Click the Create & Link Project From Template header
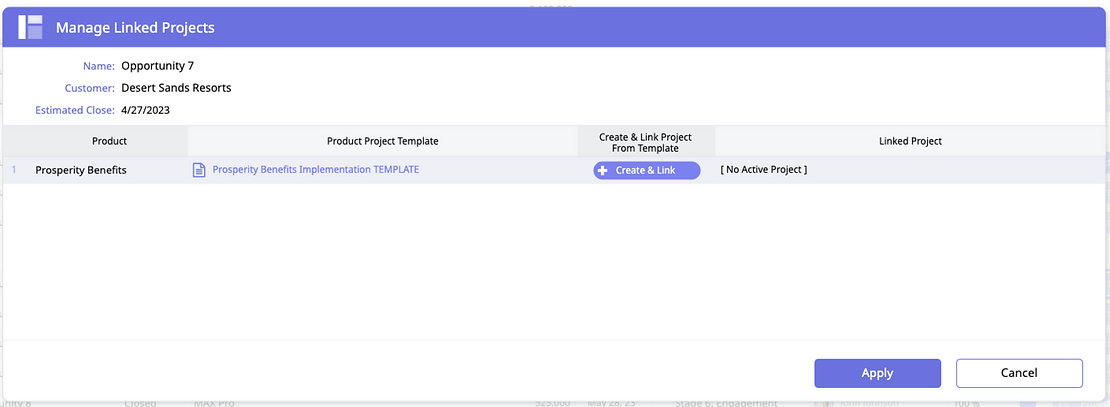1110x407 pixels. click(646, 142)
